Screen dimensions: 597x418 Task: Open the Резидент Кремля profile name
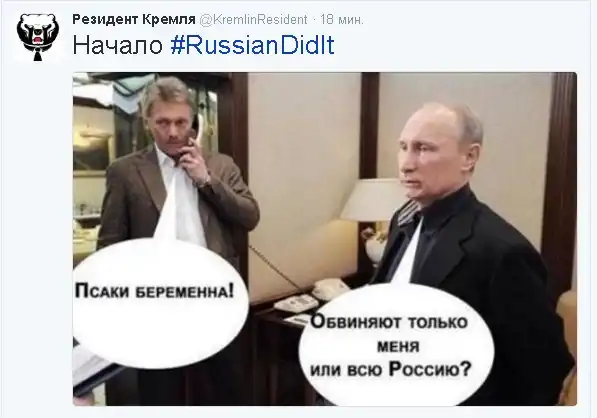(x=134, y=19)
